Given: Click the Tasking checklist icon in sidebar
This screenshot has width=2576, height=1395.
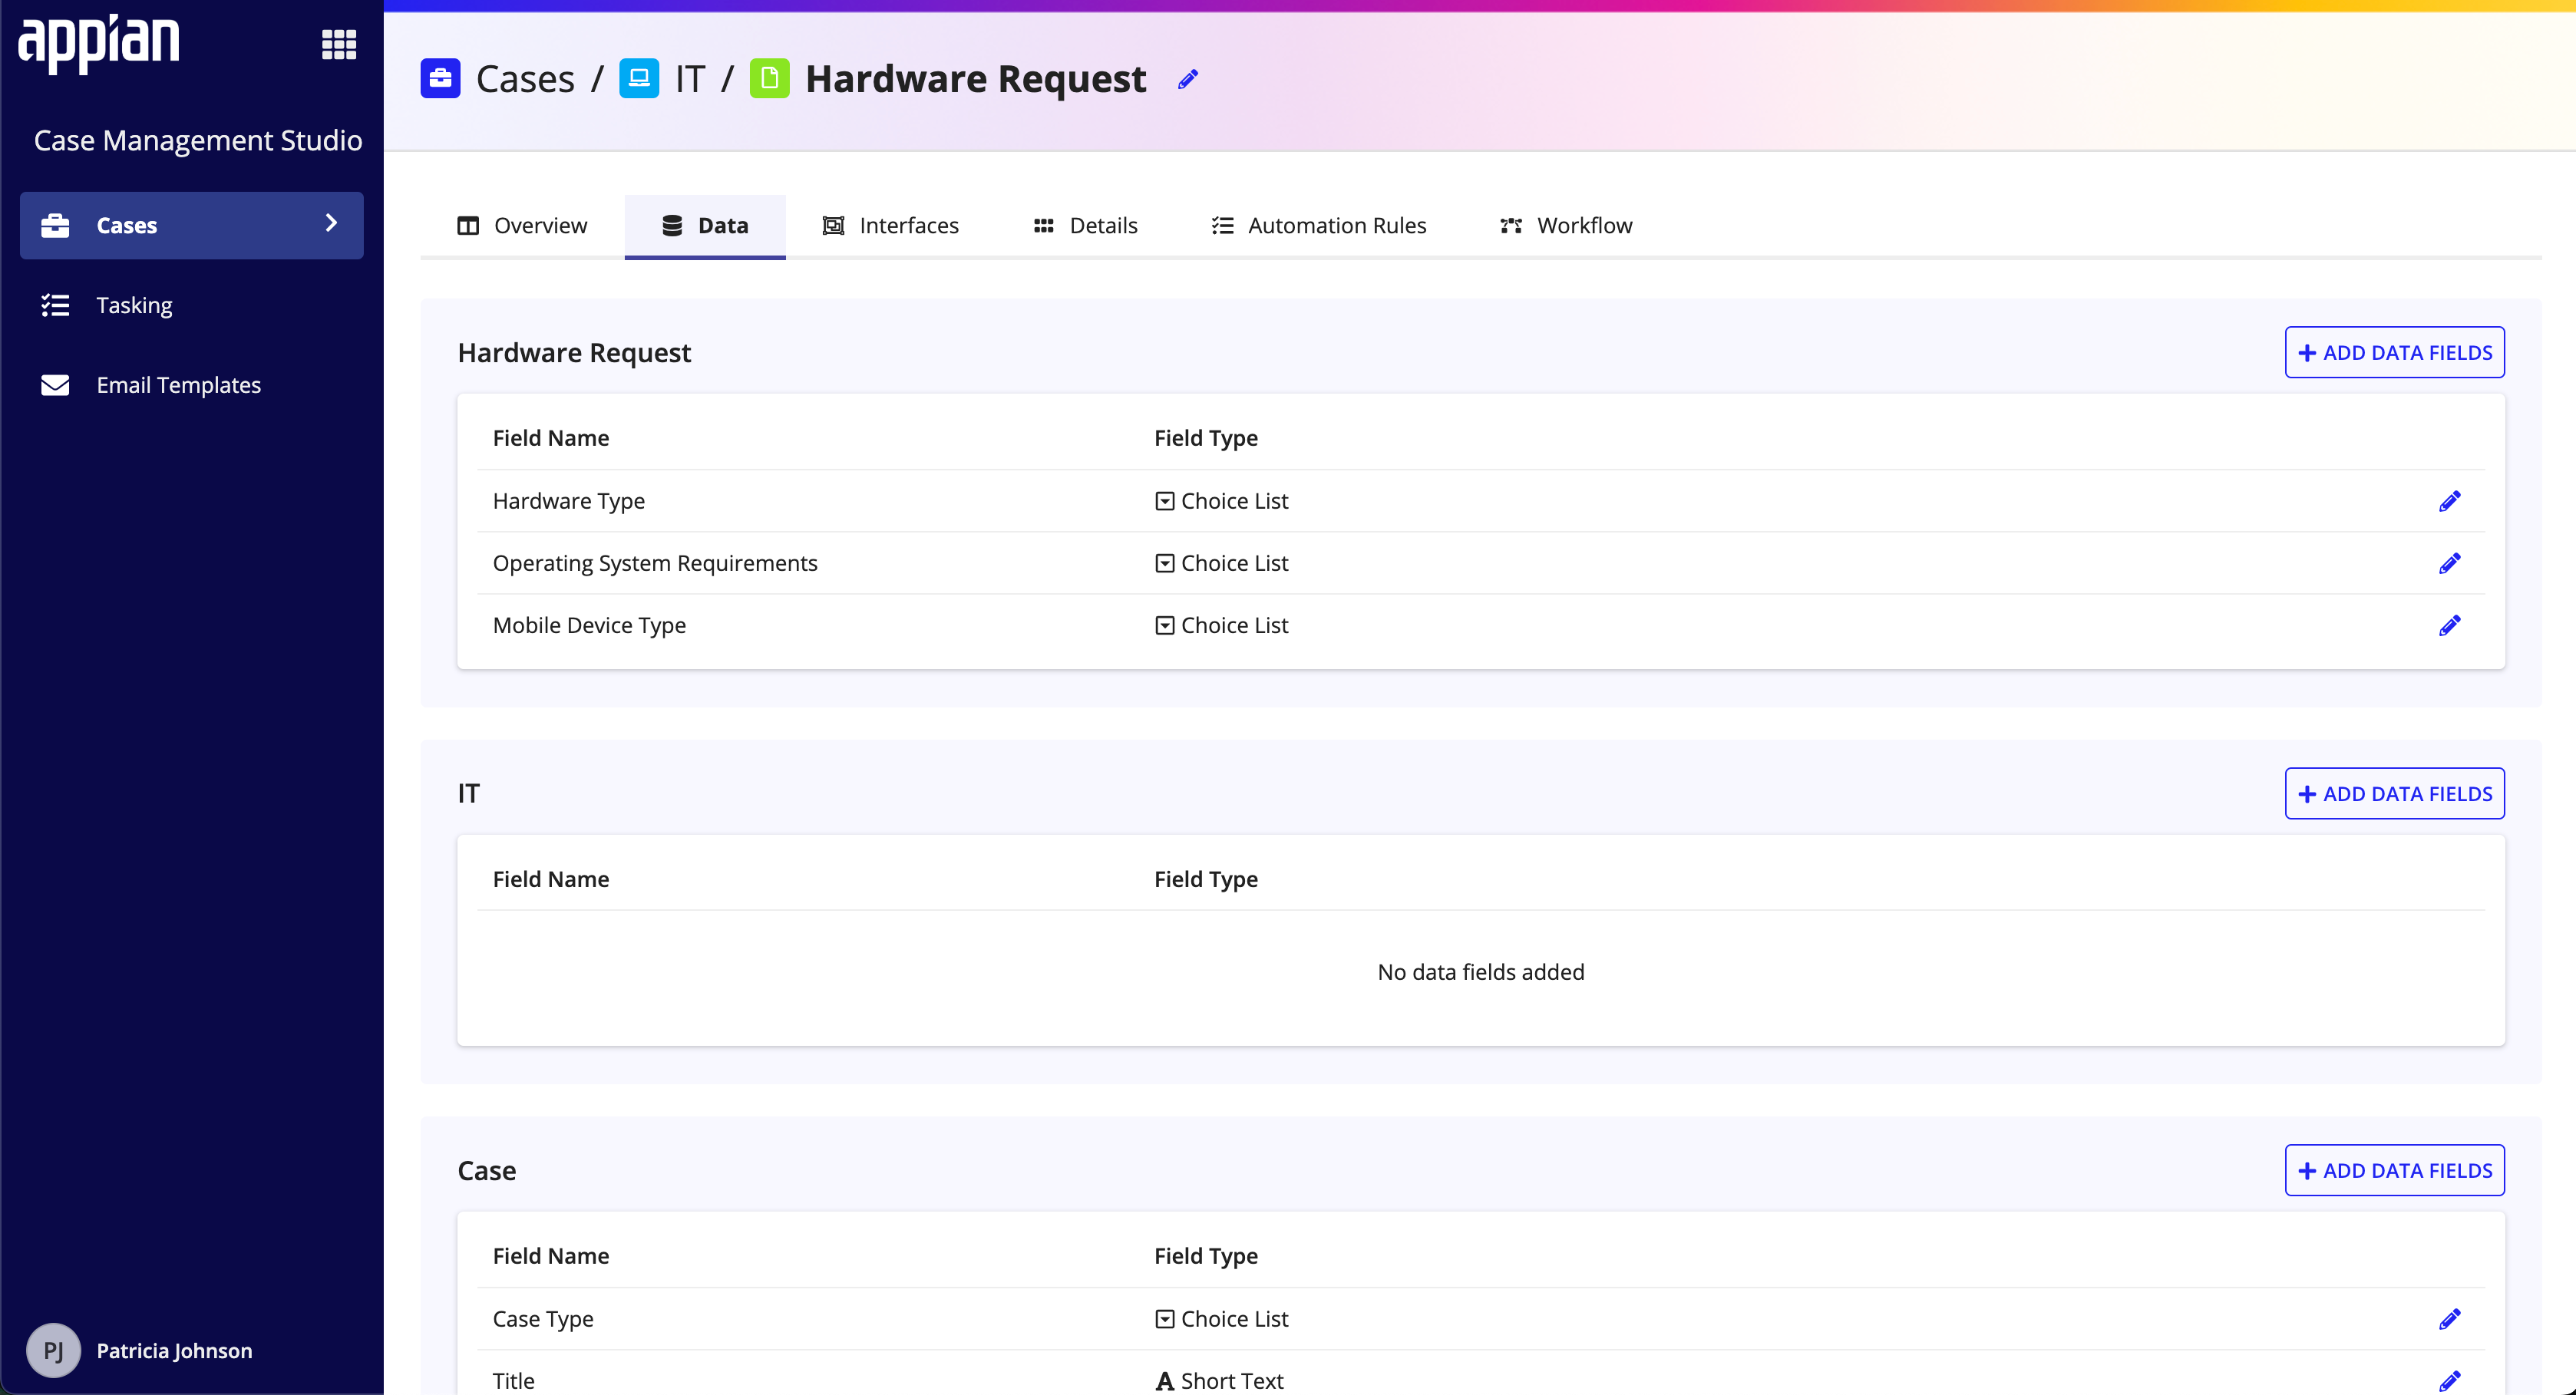Looking at the screenshot, I should pos(55,305).
